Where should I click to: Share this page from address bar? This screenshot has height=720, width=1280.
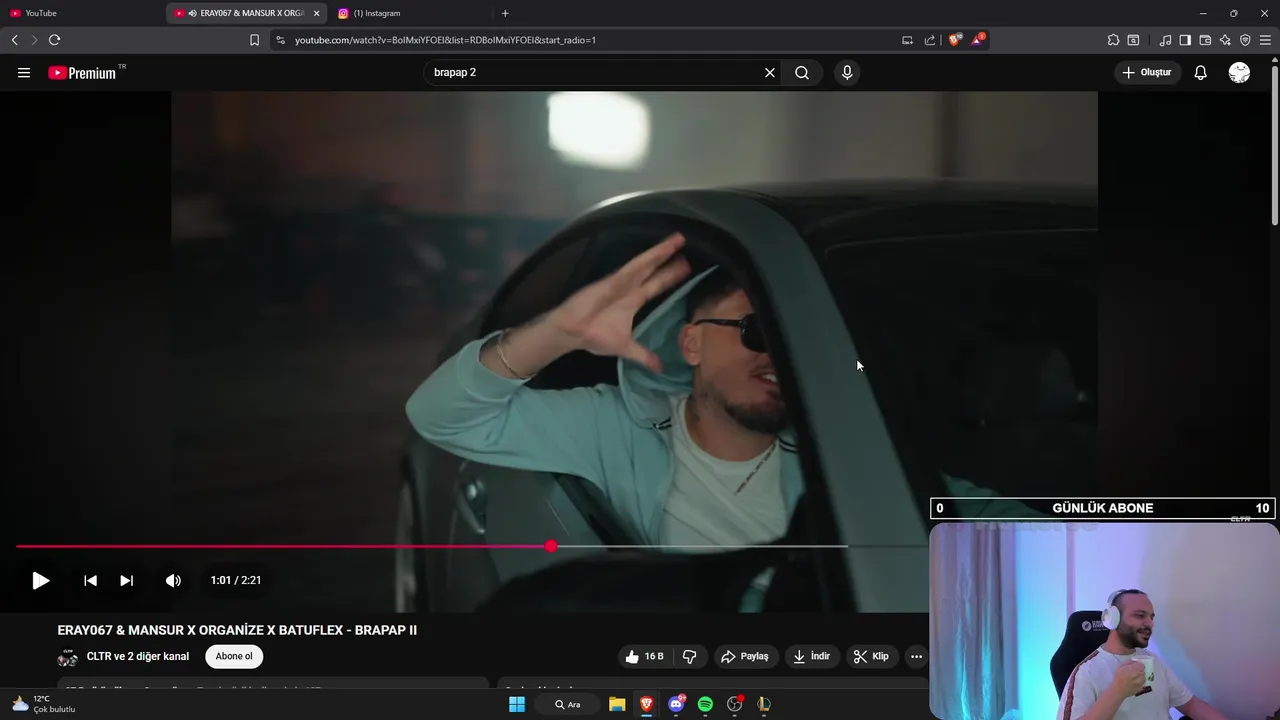[x=930, y=40]
